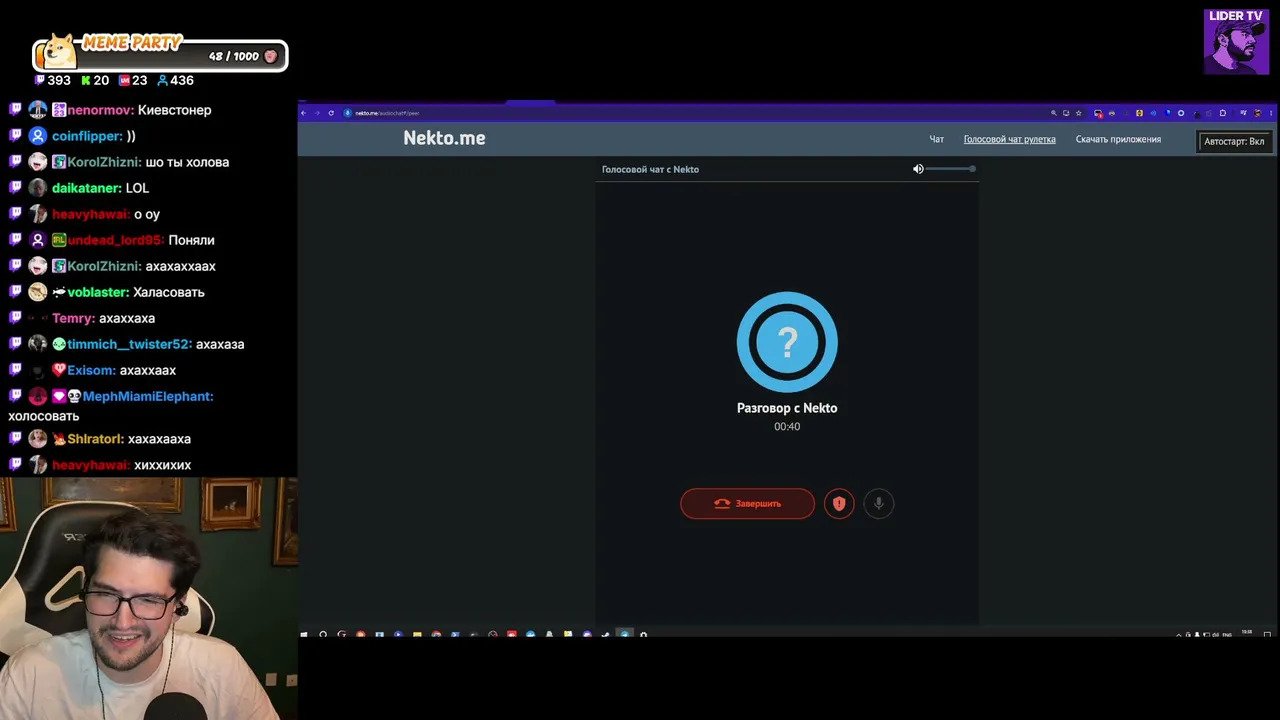Click coinflipper's blue chat avatar
The image size is (1280, 720).
point(37,136)
